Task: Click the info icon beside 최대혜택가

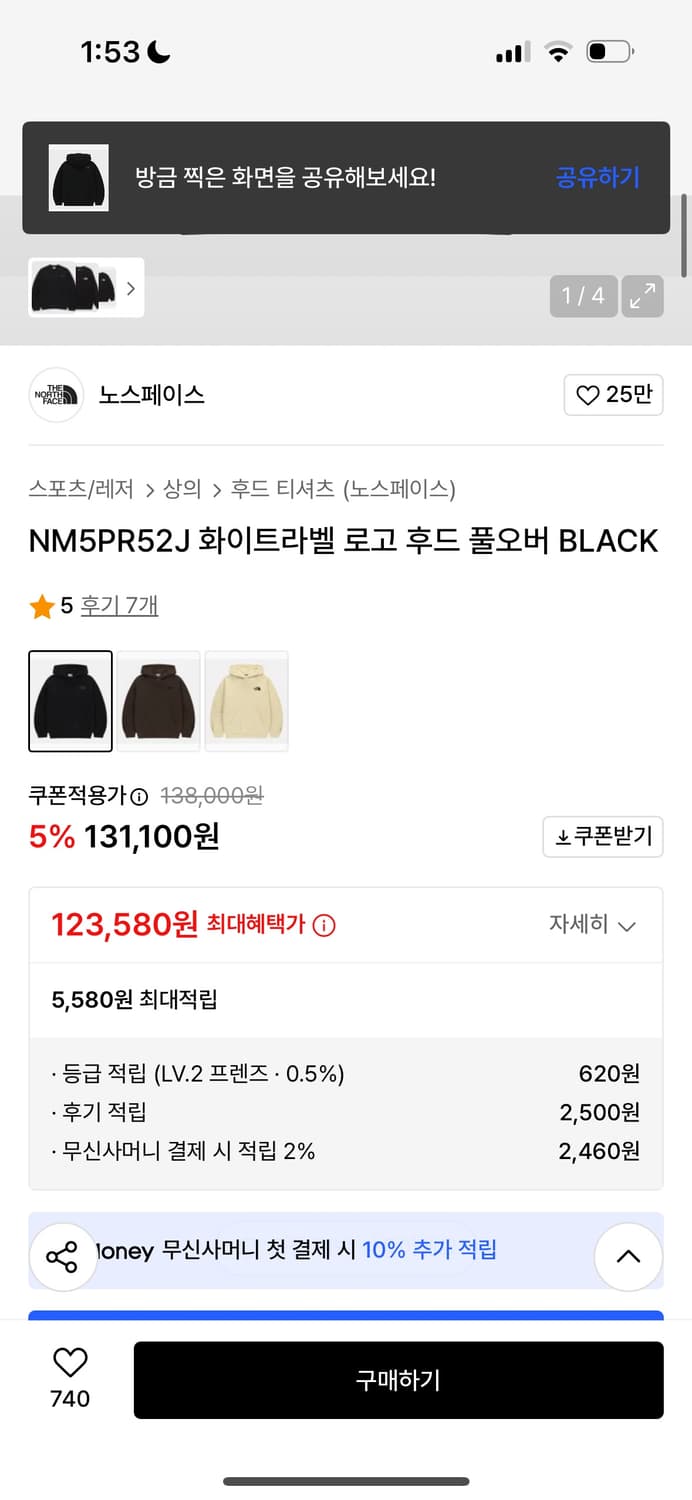Action: coord(322,925)
